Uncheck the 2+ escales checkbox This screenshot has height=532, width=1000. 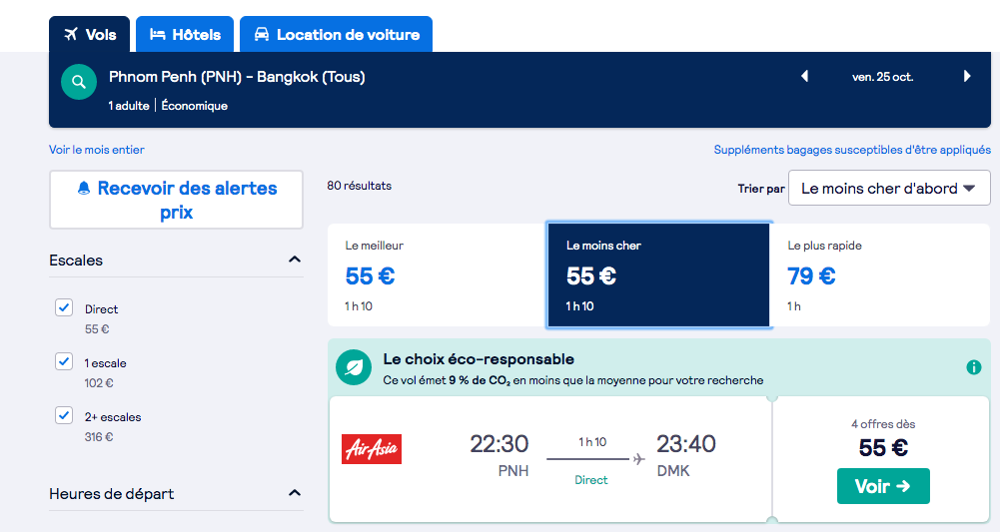point(64,415)
